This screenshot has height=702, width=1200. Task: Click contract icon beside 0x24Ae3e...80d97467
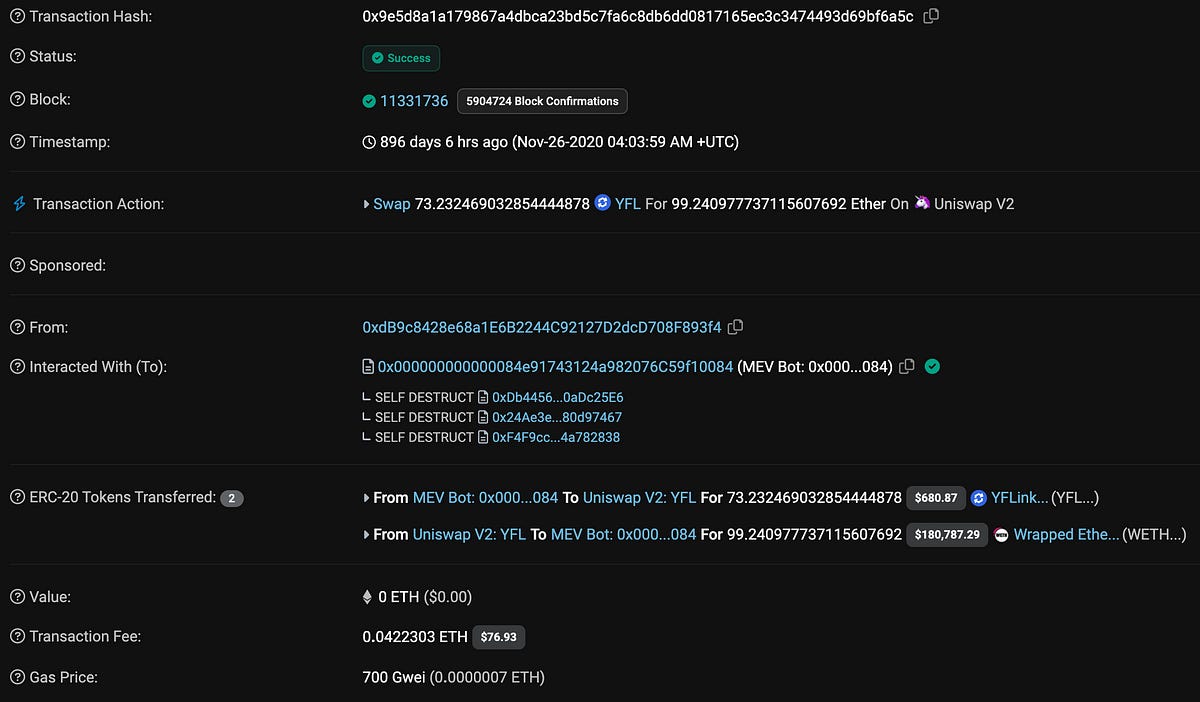pos(483,417)
